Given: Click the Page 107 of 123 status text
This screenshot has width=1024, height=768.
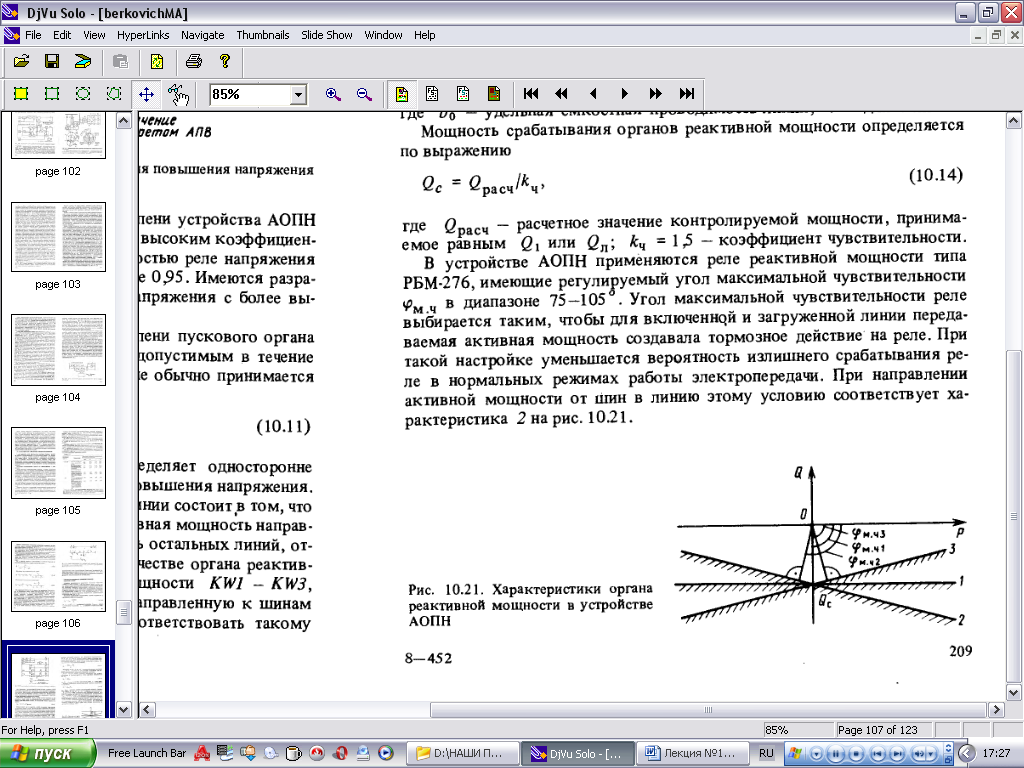Looking at the screenshot, I should pos(877,730).
